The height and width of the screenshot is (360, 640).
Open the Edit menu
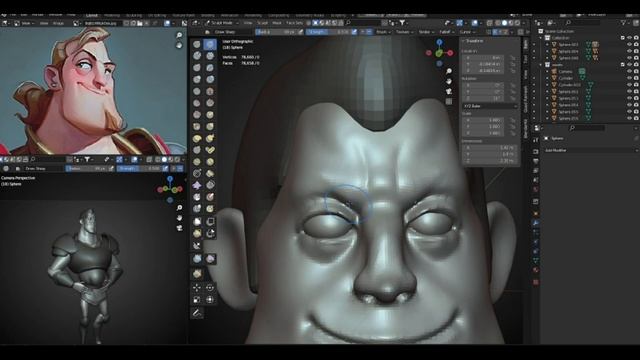pyautogui.click(x=24, y=15)
